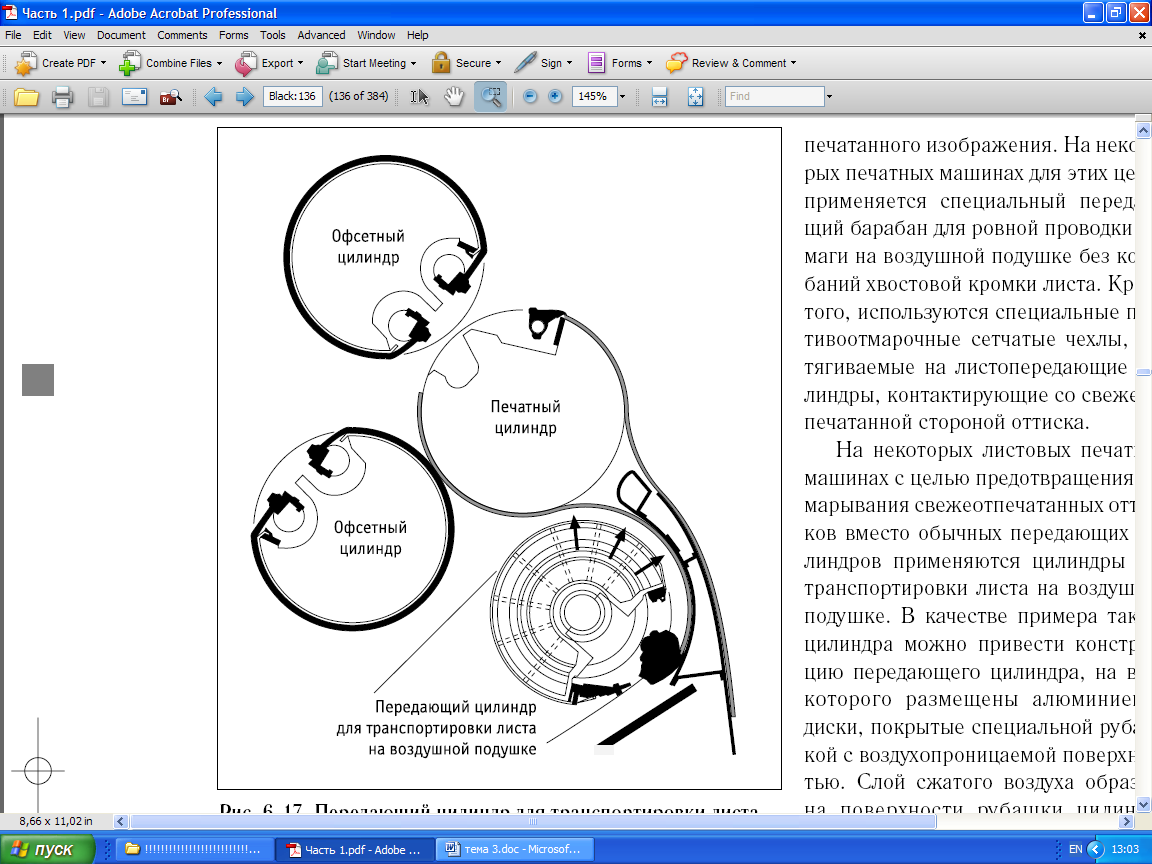Choose the Marquee Zoom tool
1152x864 pixels.
[x=490, y=96]
